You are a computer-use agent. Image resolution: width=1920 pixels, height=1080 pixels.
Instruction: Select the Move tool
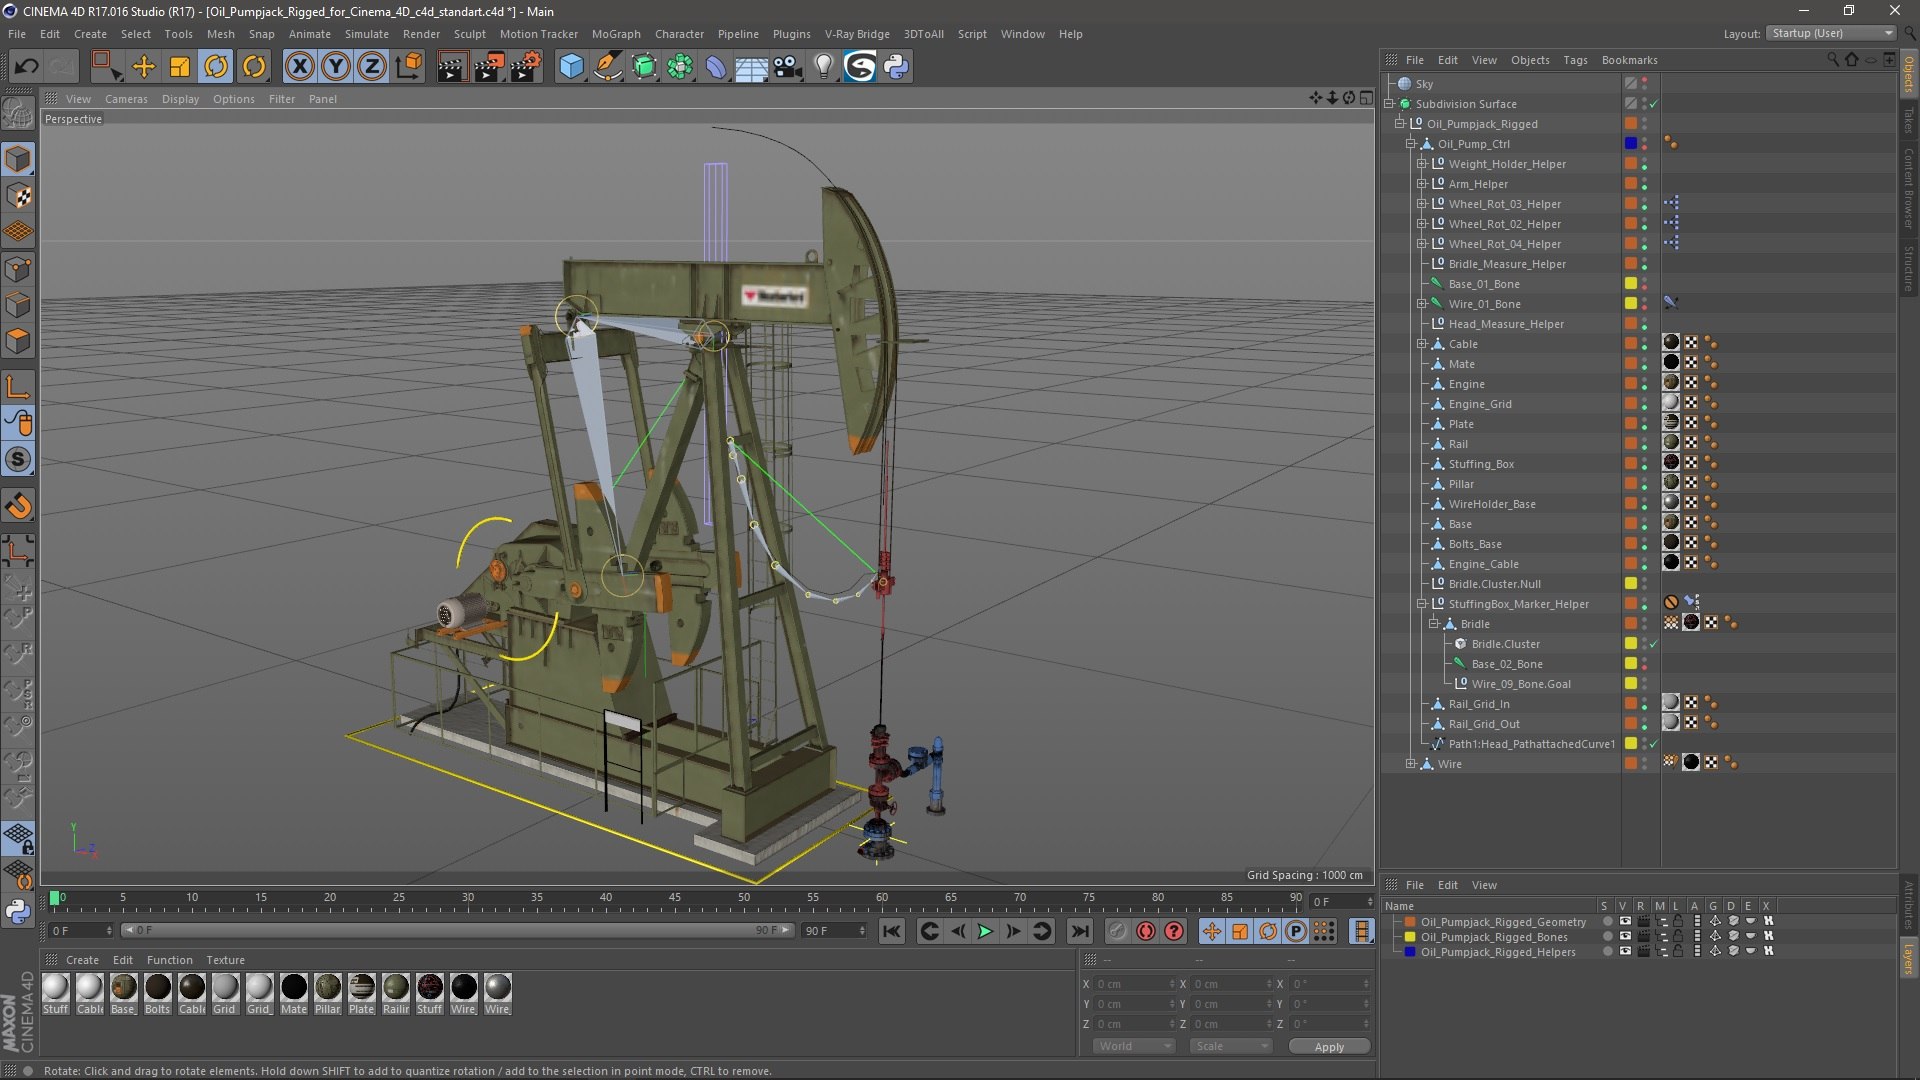pyautogui.click(x=144, y=67)
